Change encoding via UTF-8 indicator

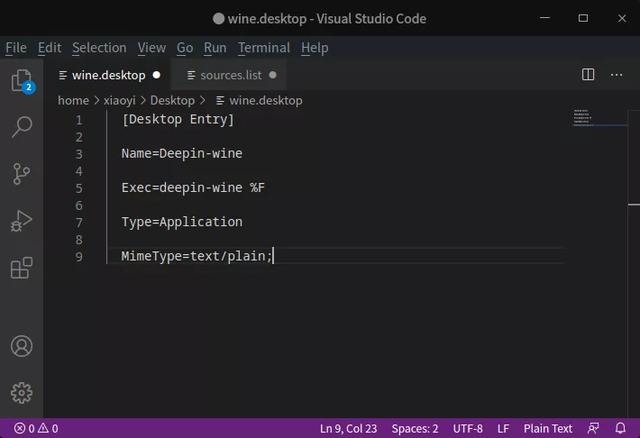pos(468,428)
